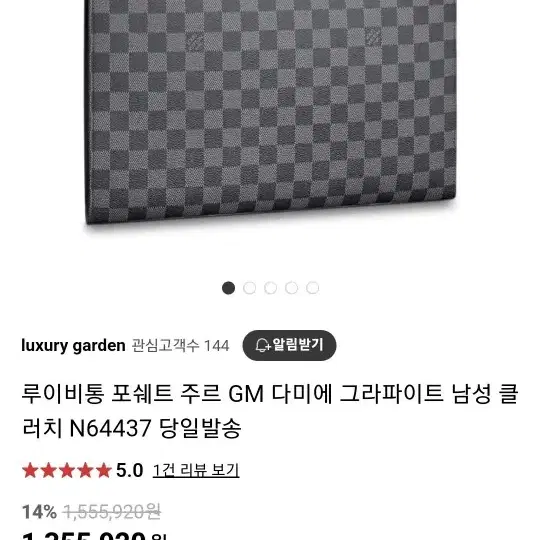The width and height of the screenshot is (540, 540).
Task: Click the N64437 model number text
Action: (110, 428)
